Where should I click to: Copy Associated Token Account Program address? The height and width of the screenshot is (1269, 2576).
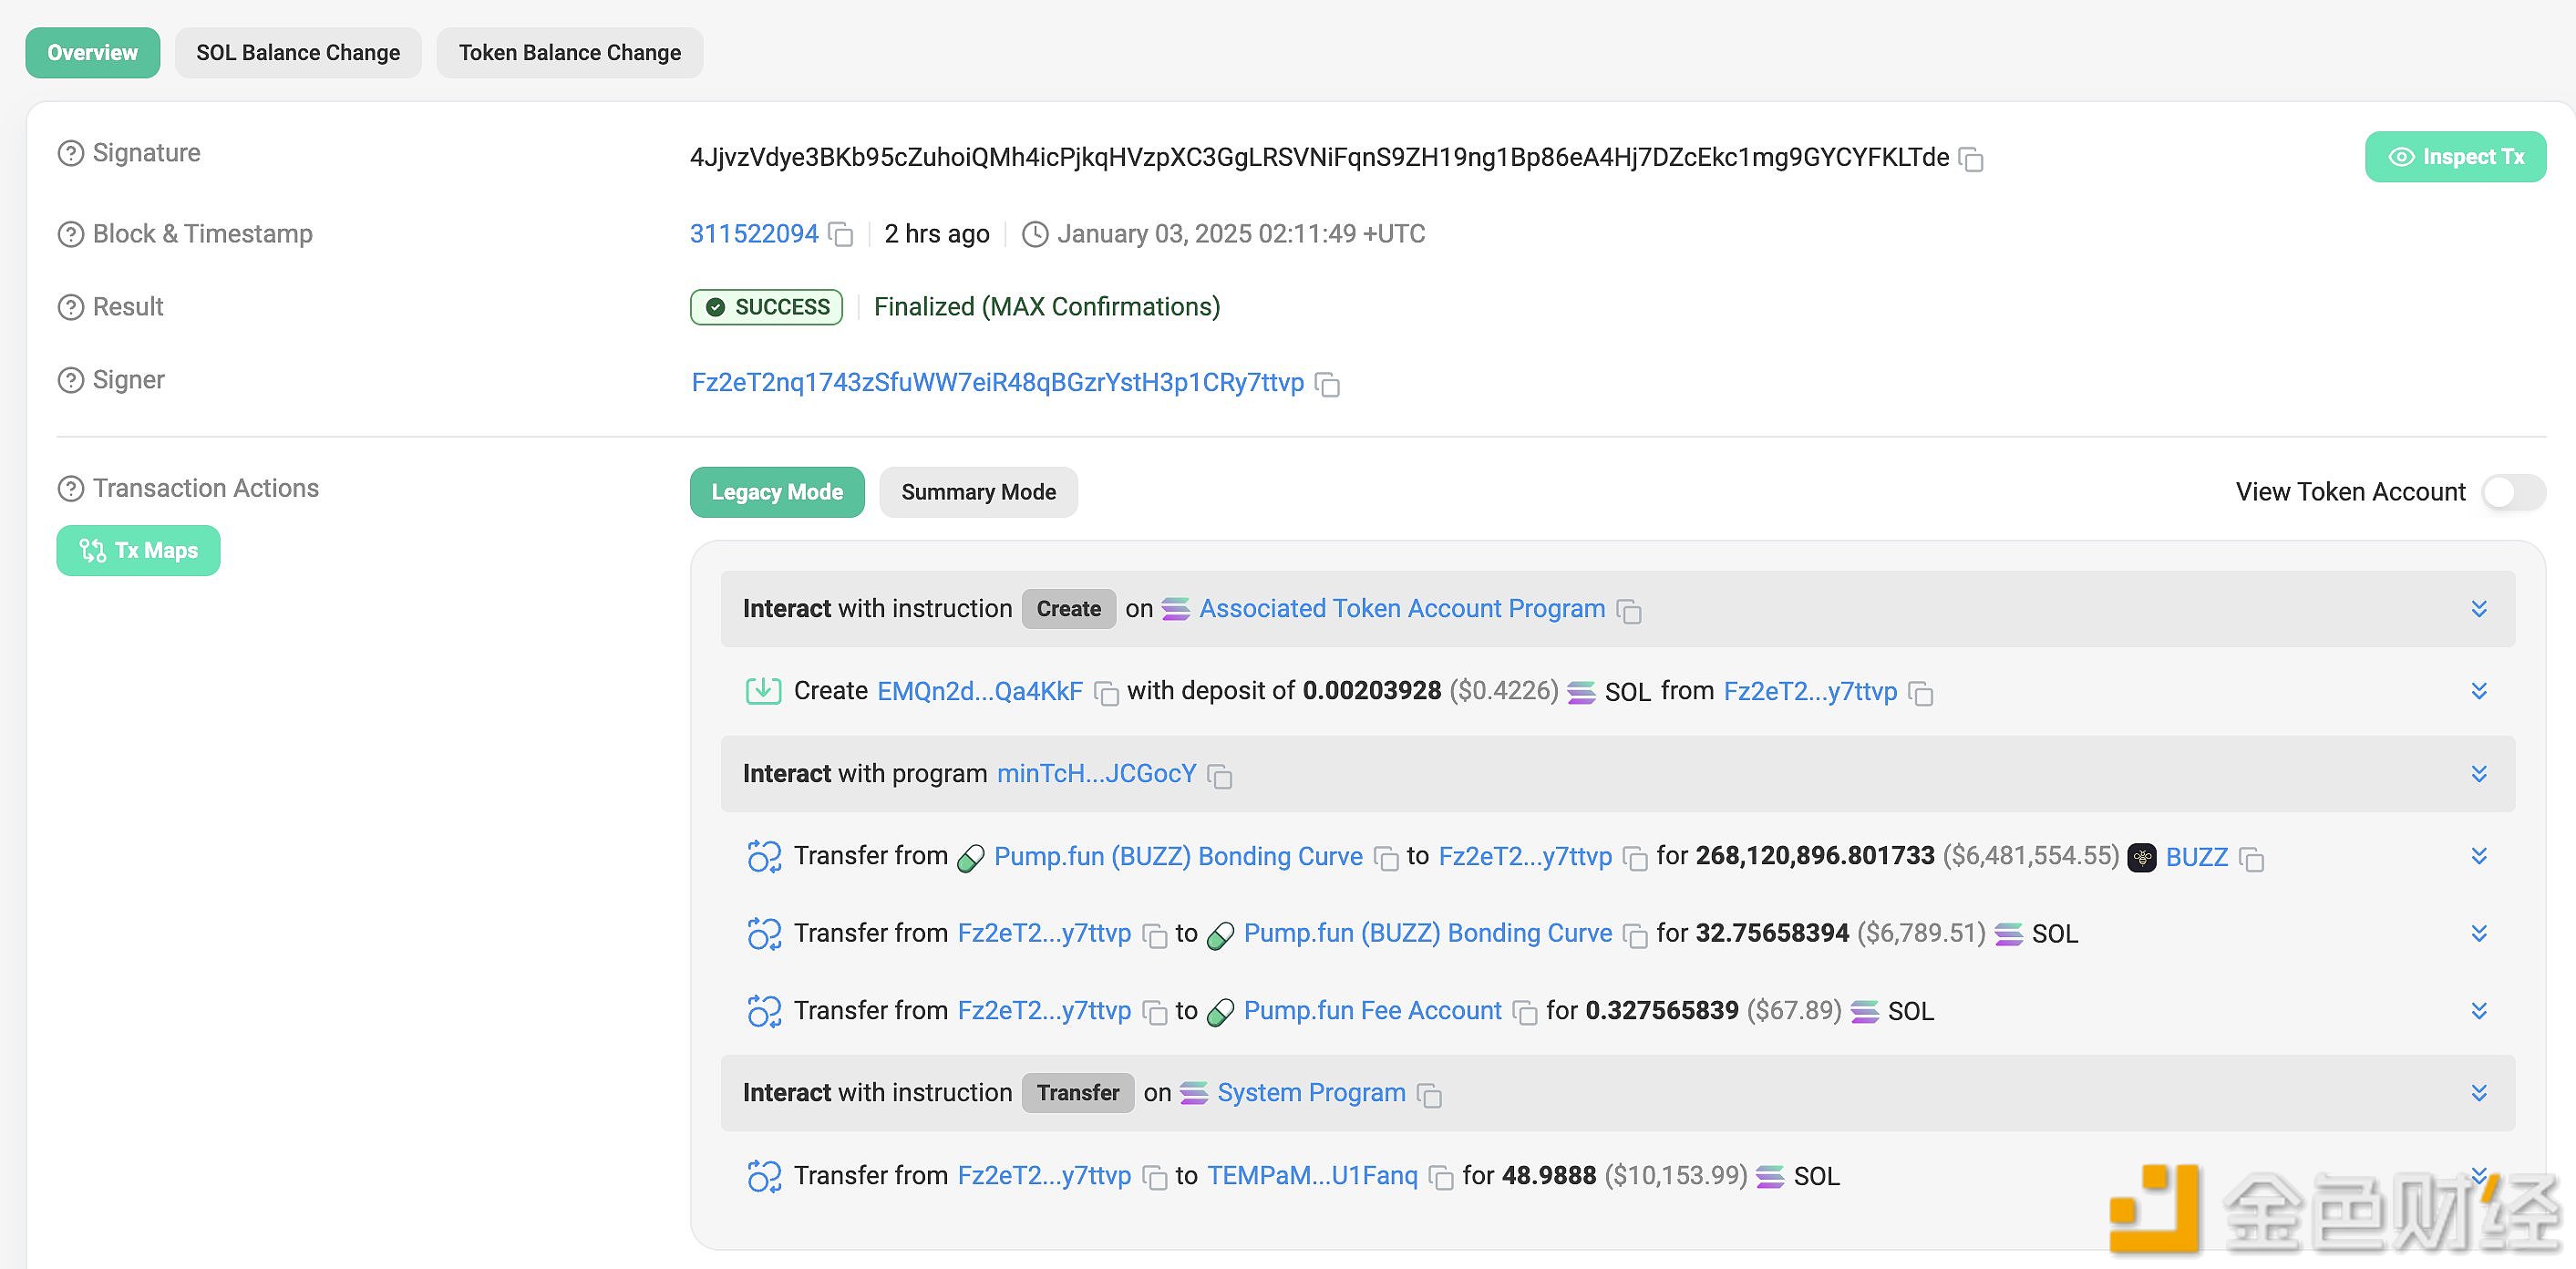tap(1628, 610)
